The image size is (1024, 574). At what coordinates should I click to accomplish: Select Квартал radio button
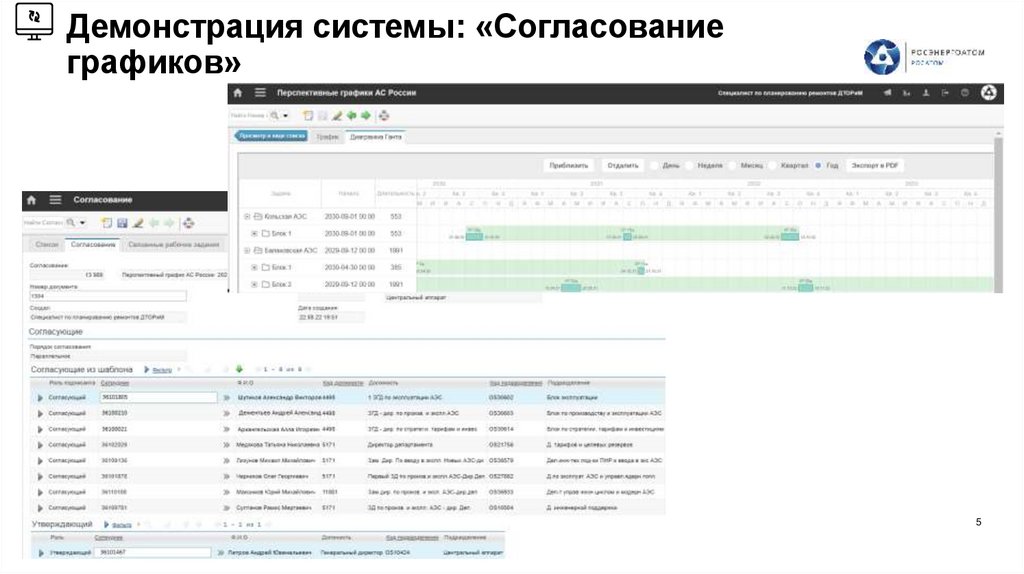click(772, 166)
